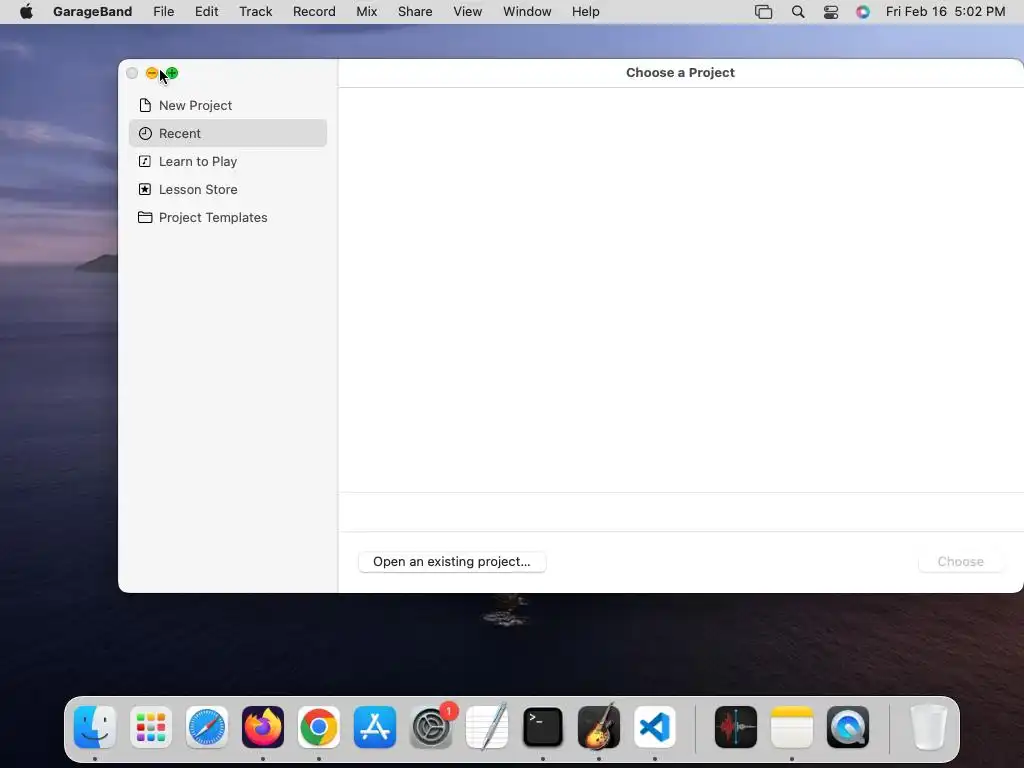Select New Project in the sidebar
This screenshot has height=768, width=1024.
(x=228, y=105)
